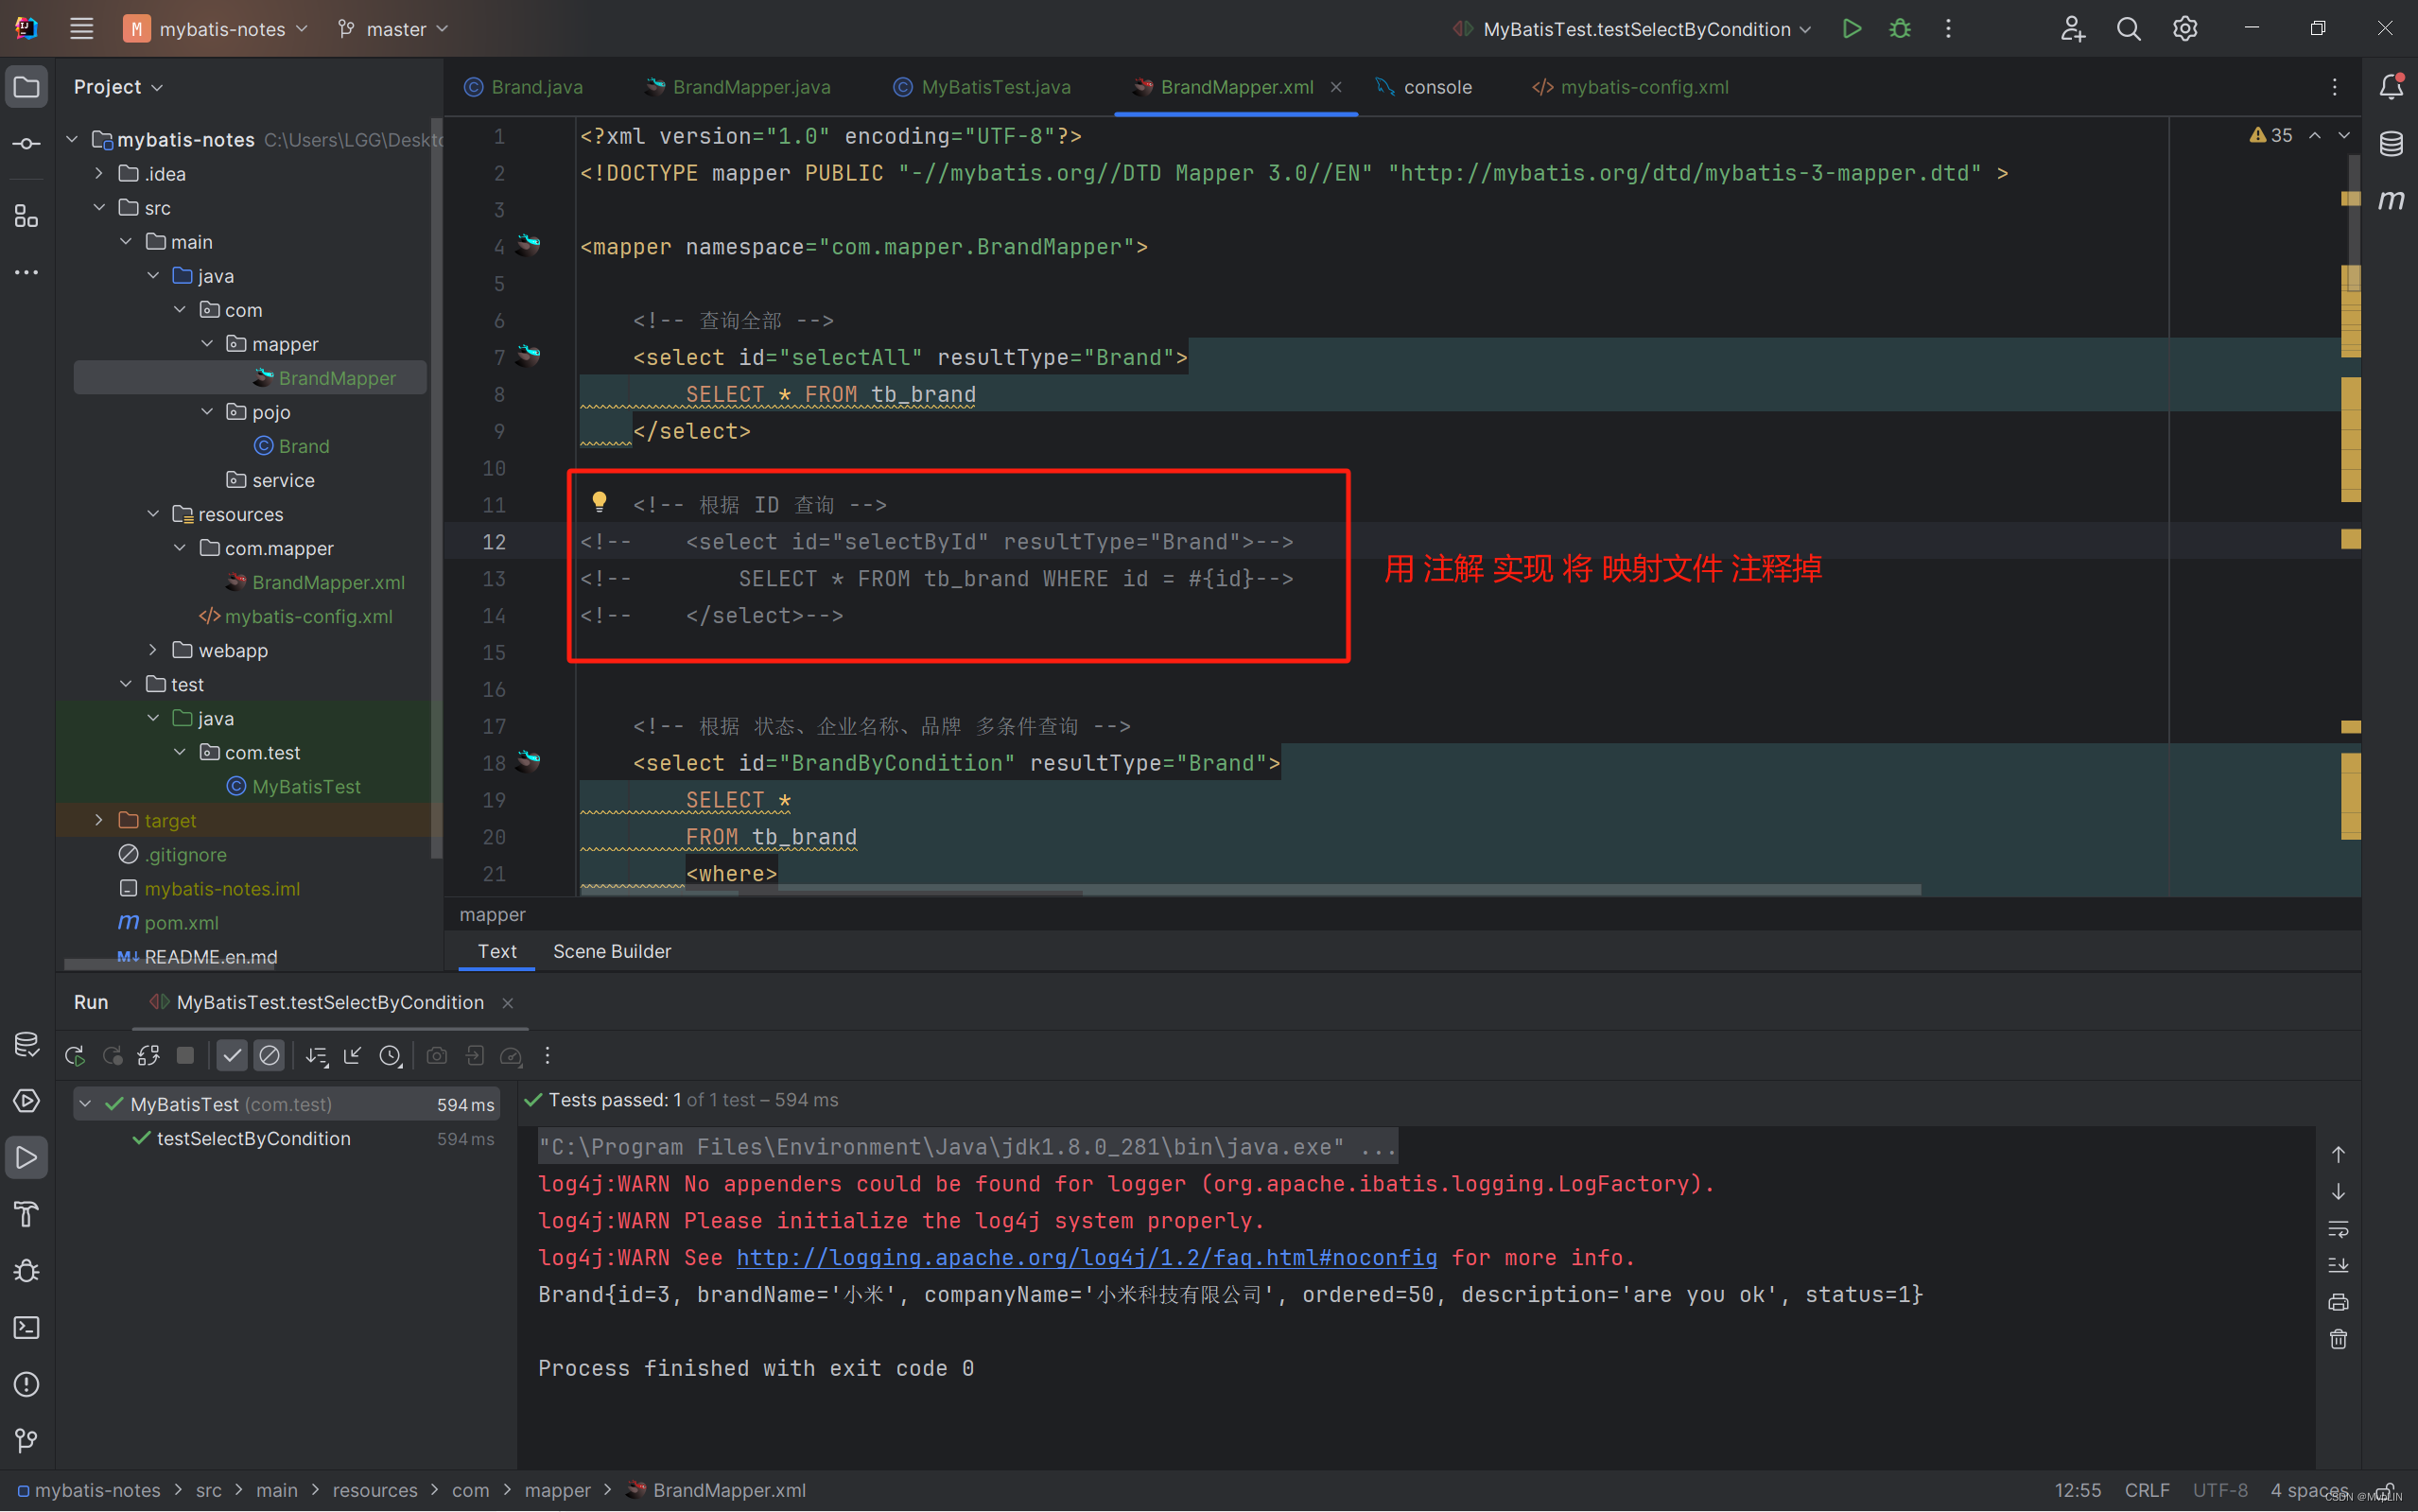Open the Terminal tool window icon
The width and height of the screenshot is (2418, 1512).
pos(27,1327)
